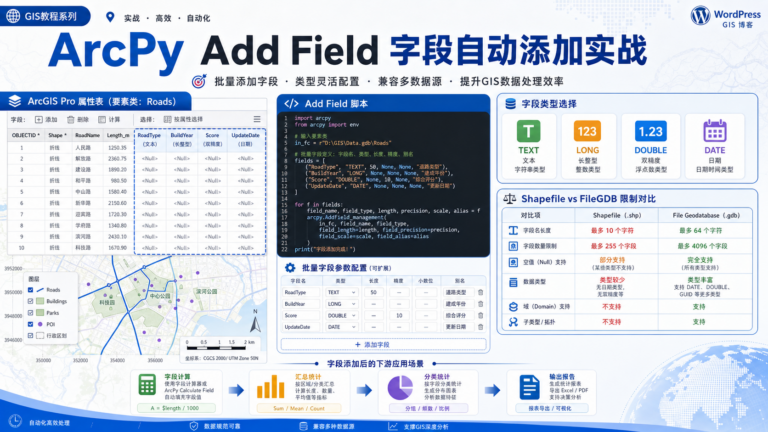
Task: Click the RoadName column header
Action: tap(87, 135)
